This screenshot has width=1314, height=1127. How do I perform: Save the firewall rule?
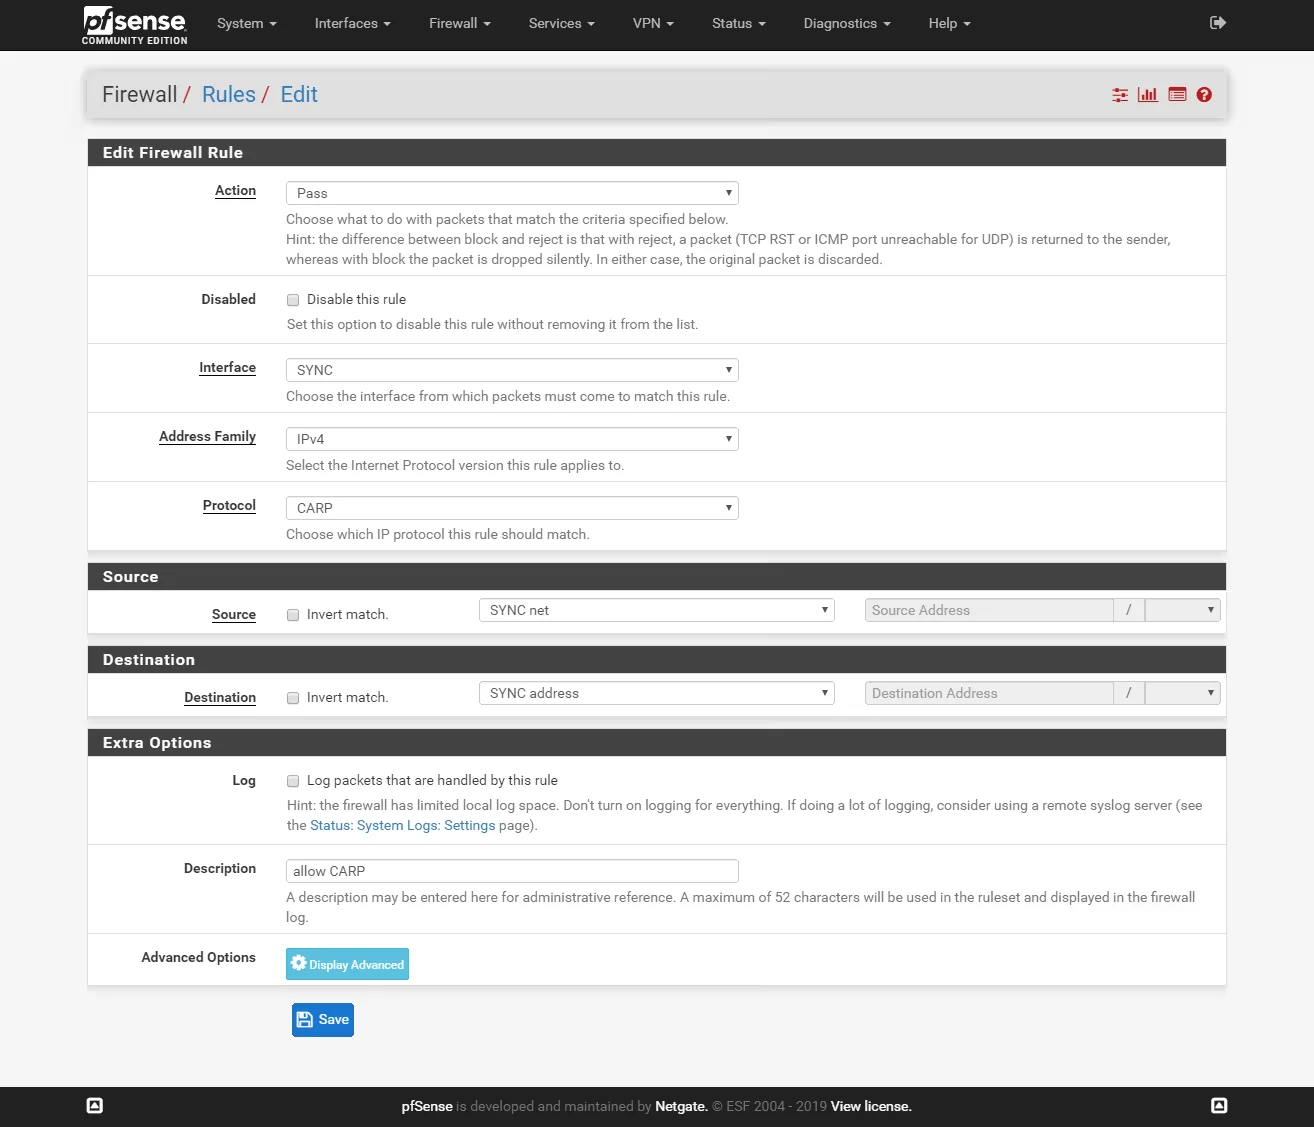click(322, 1019)
